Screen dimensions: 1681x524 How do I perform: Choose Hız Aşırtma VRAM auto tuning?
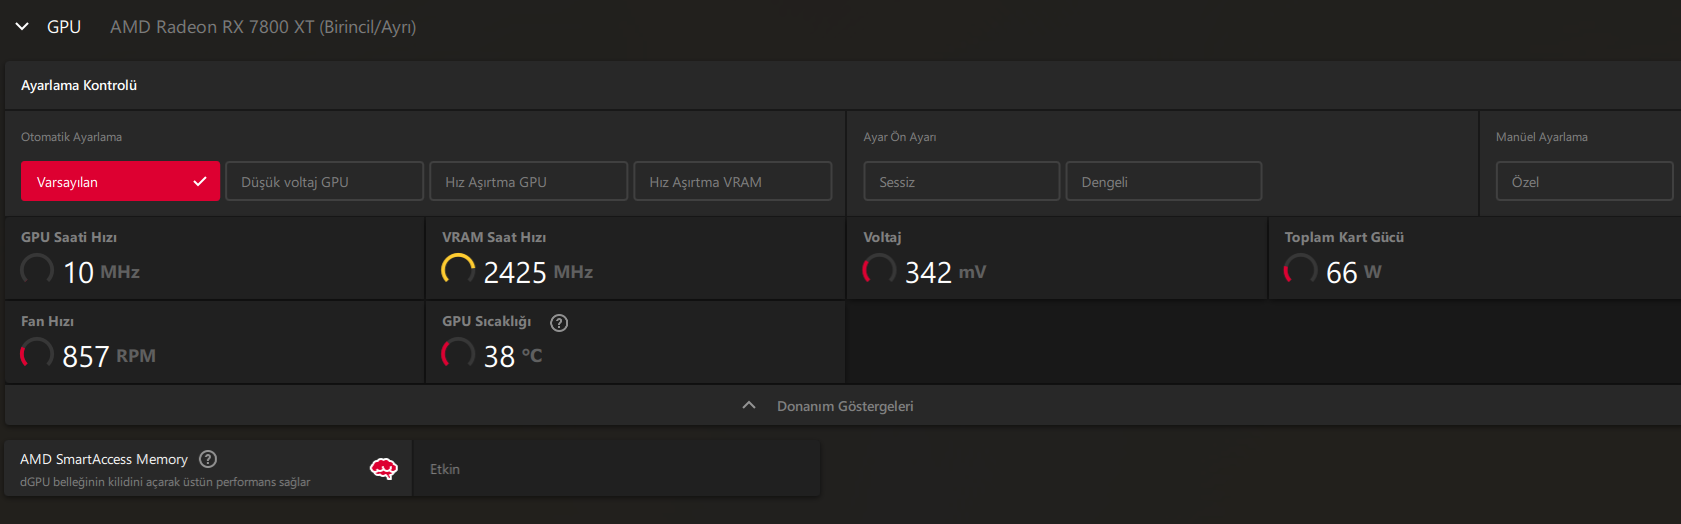pyautogui.click(x=732, y=182)
